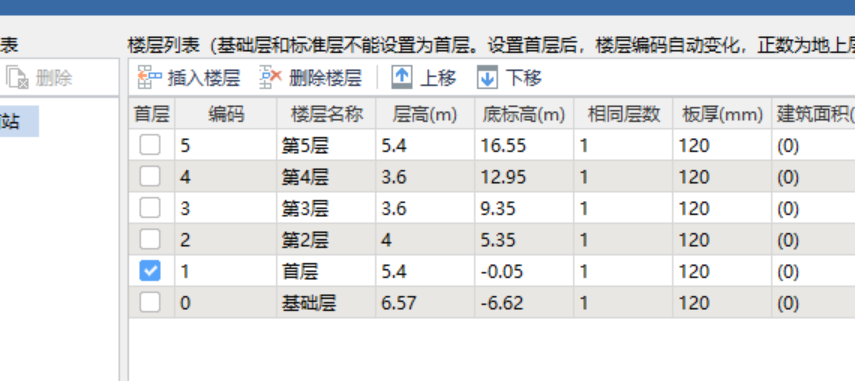
Task: Click the 插入楼层 insert floor icon
Action: click(149, 78)
